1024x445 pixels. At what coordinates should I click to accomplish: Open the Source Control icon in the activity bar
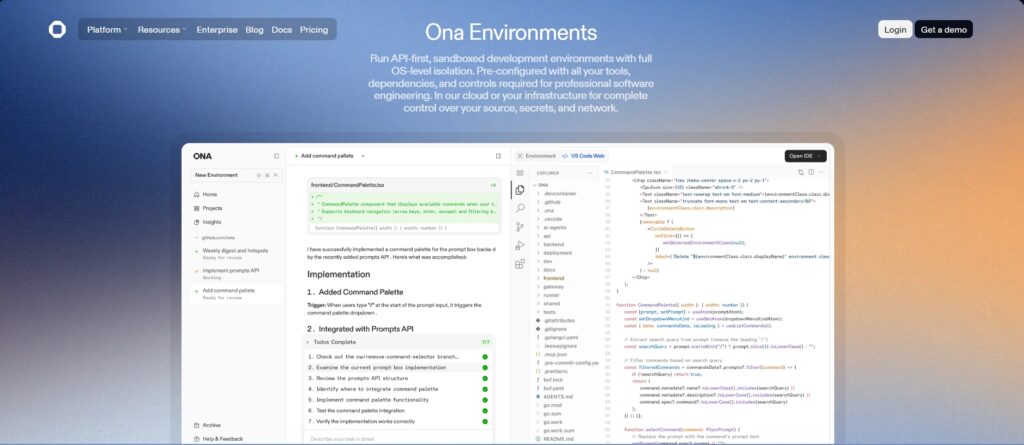pyautogui.click(x=520, y=227)
